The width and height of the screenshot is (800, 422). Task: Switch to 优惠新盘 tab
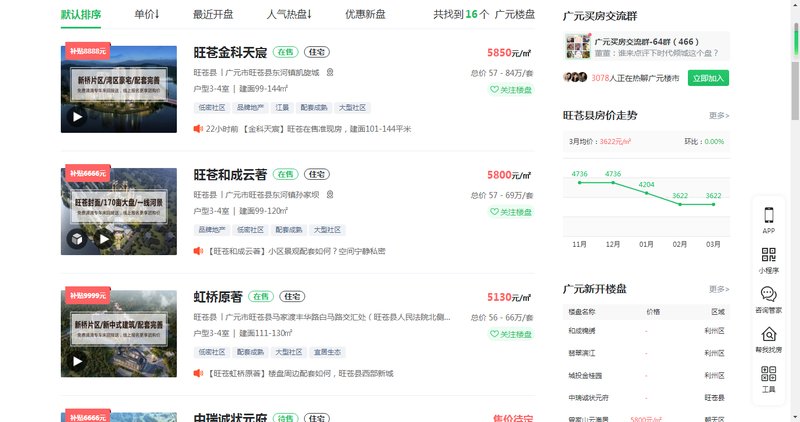(x=365, y=14)
